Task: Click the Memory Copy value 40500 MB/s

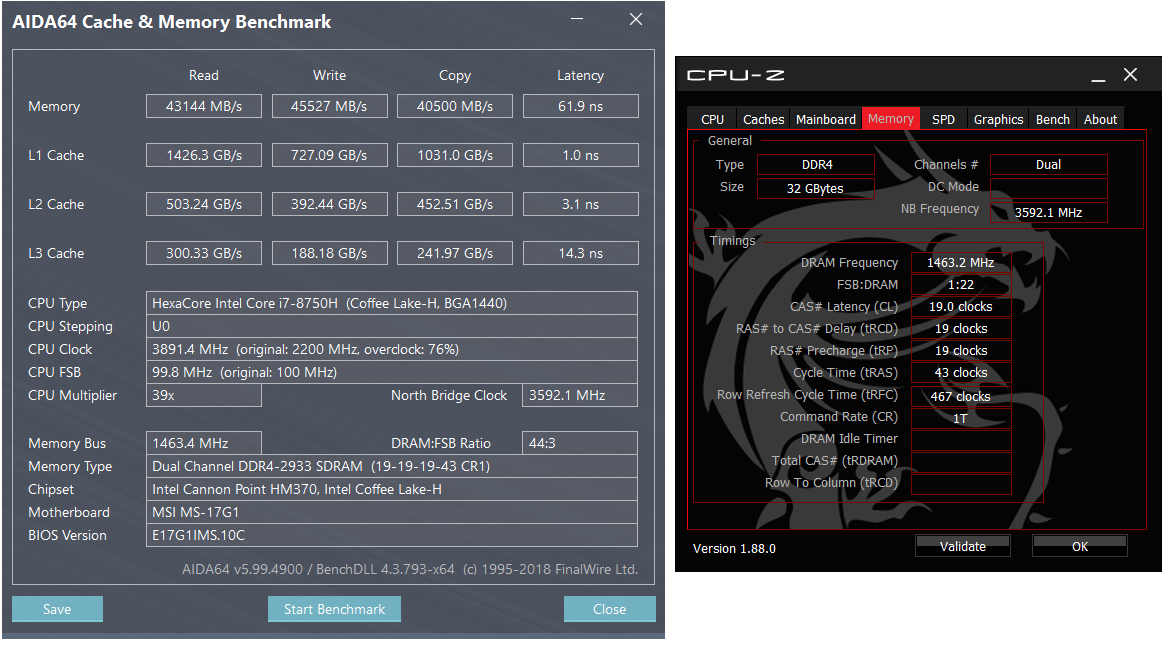Action: tap(454, 106)
